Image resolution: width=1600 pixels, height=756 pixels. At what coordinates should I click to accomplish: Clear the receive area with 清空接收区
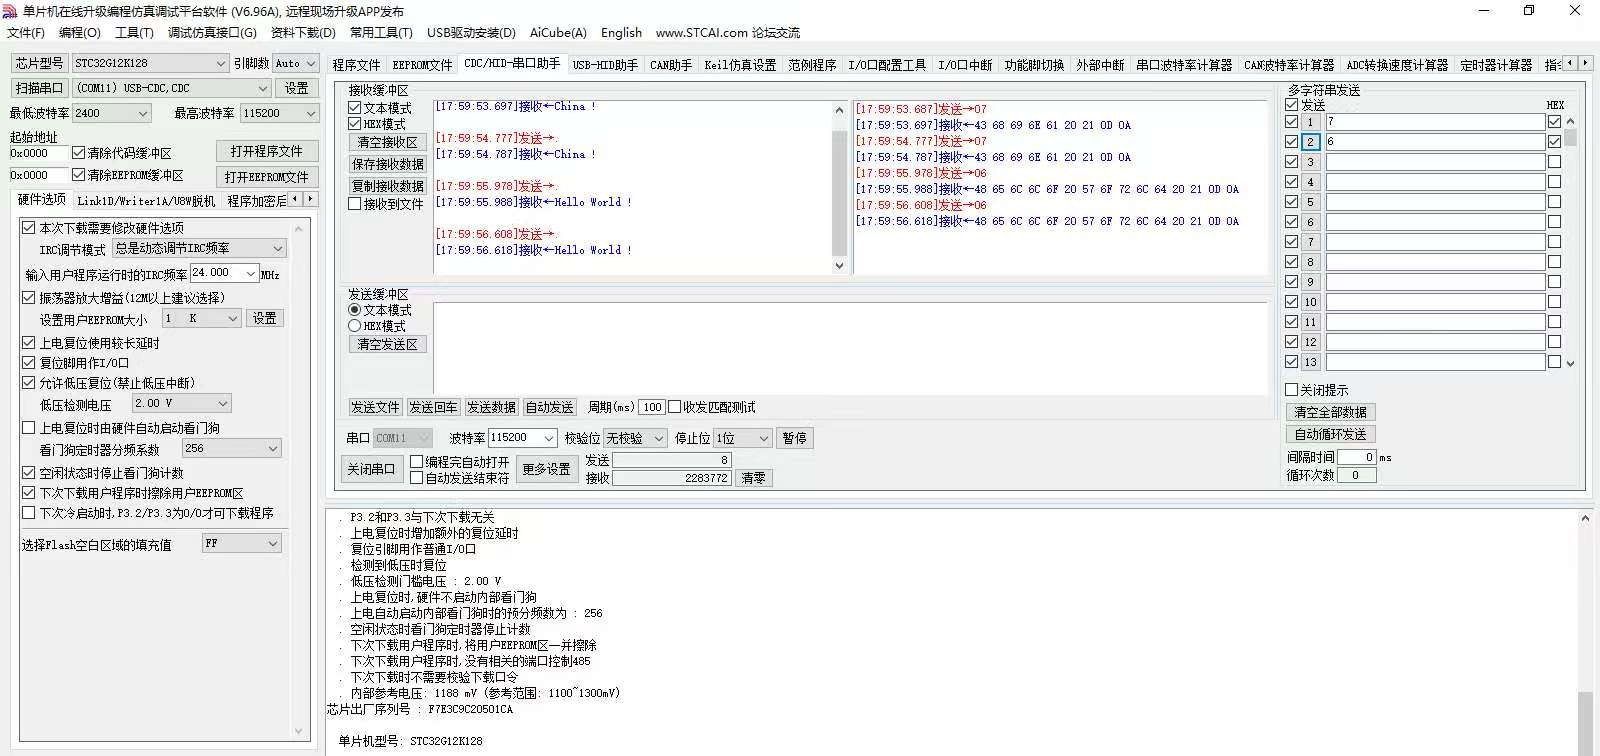(388, 142)
